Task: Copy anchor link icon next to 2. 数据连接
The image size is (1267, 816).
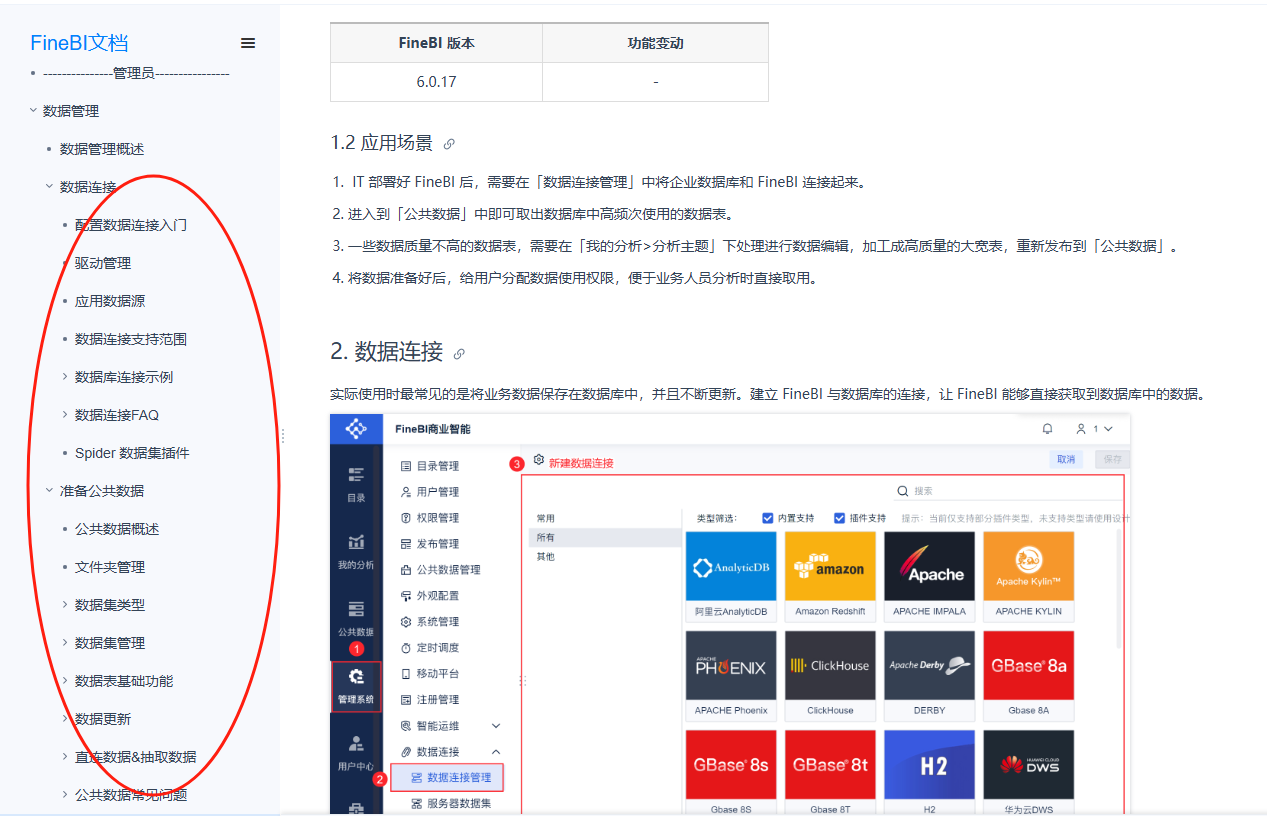Action: click(459, 353)
